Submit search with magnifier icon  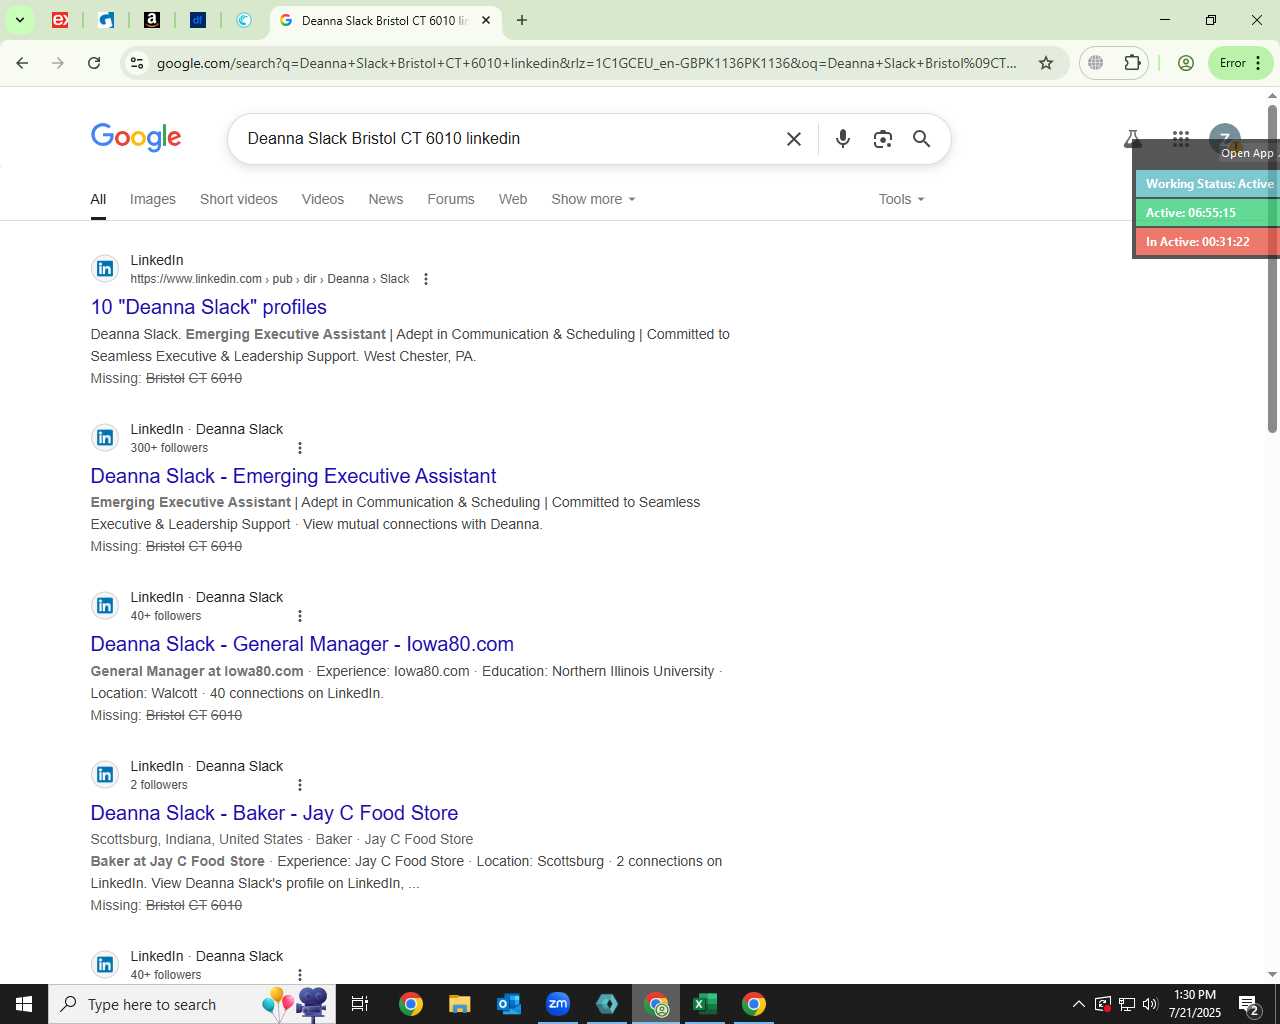pos(922,139)
